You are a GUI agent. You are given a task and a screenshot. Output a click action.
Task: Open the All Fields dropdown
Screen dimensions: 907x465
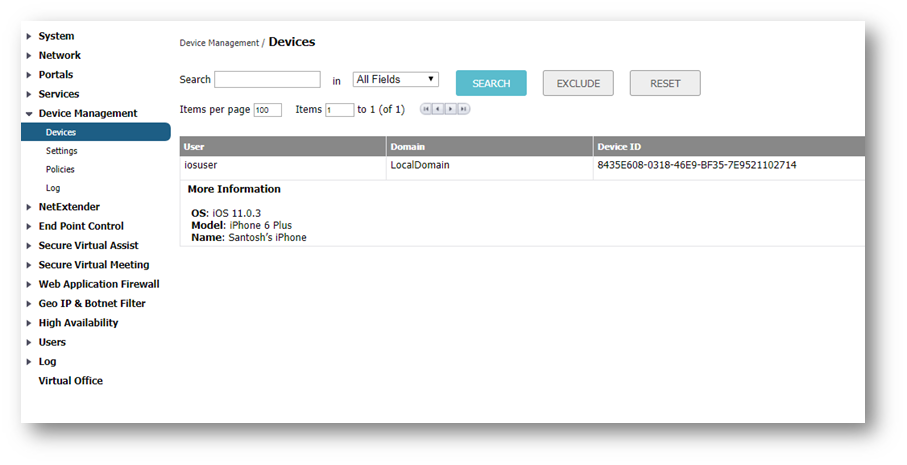[x=396, y=80]
